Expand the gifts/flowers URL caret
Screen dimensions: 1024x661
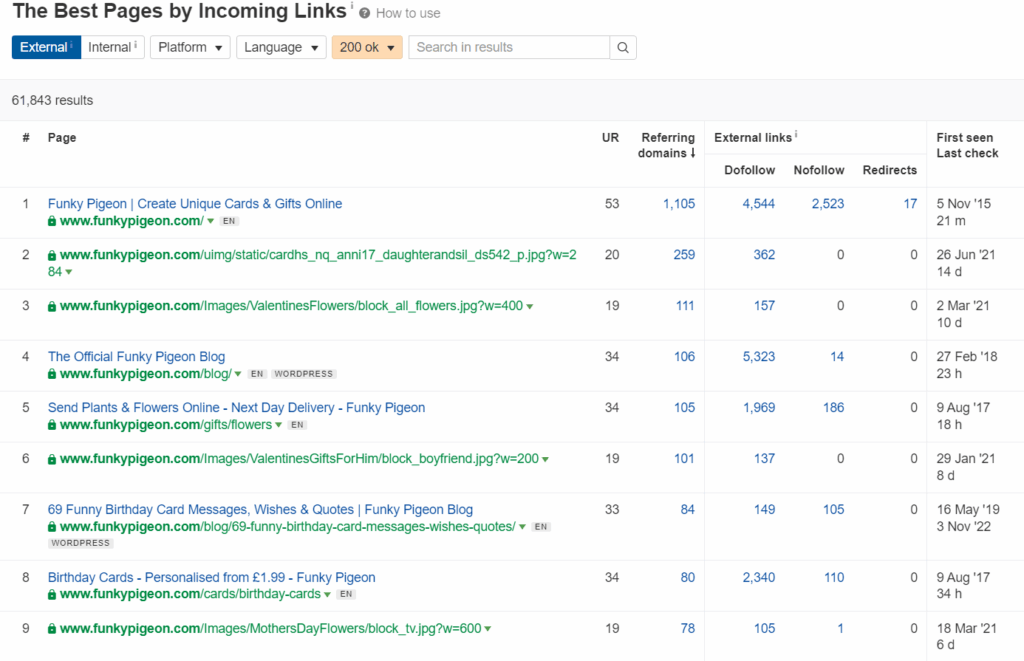pyautogui.click(x=278, y=425)
